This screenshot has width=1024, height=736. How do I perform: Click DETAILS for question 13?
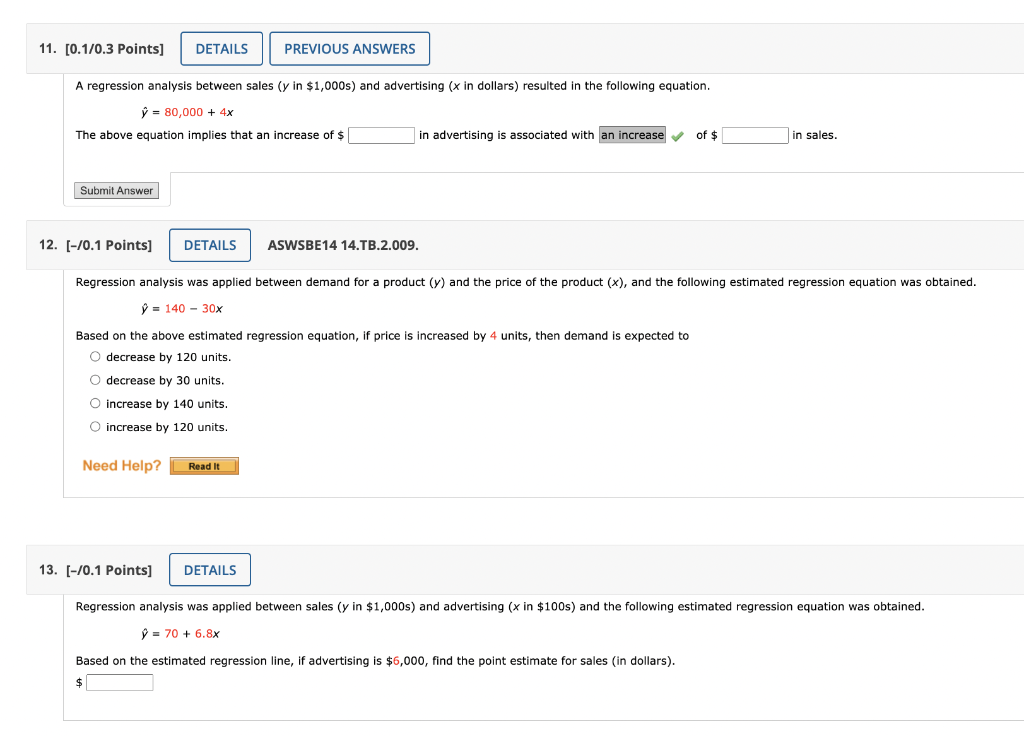pyautogui.click(x=210, y=569)
